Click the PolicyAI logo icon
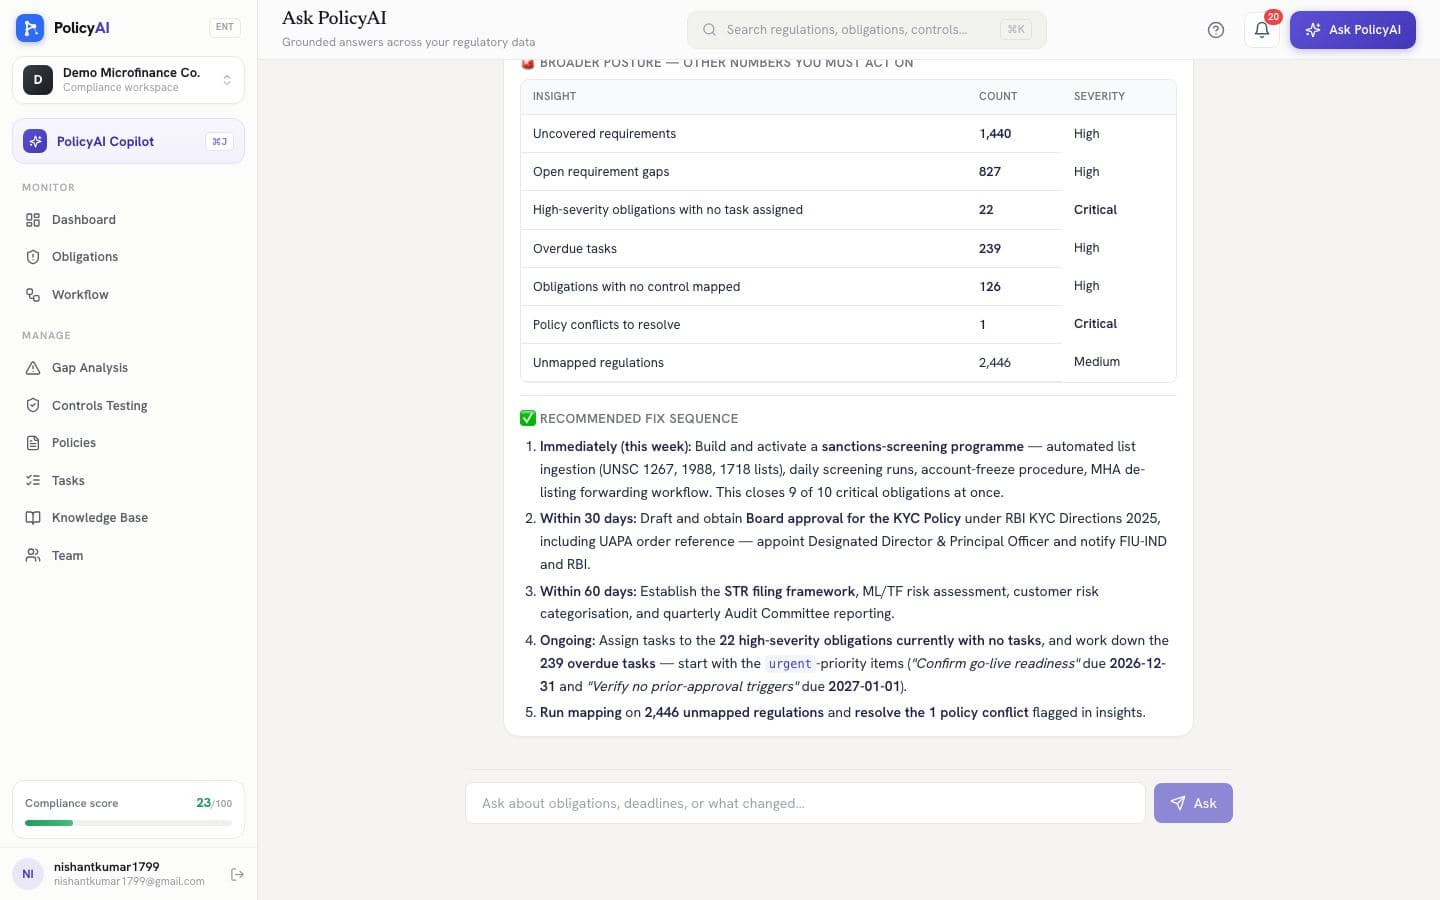 coord(30,28)
